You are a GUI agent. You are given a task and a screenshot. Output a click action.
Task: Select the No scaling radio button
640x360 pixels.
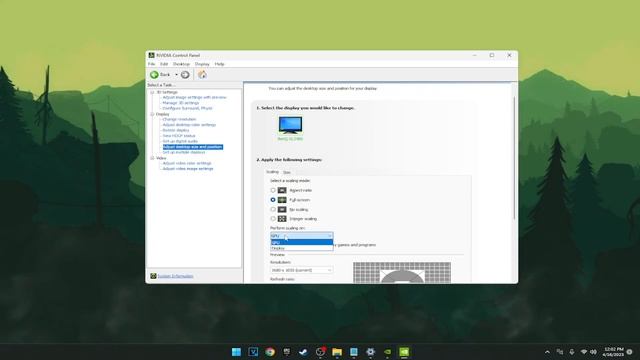[273, 209]
